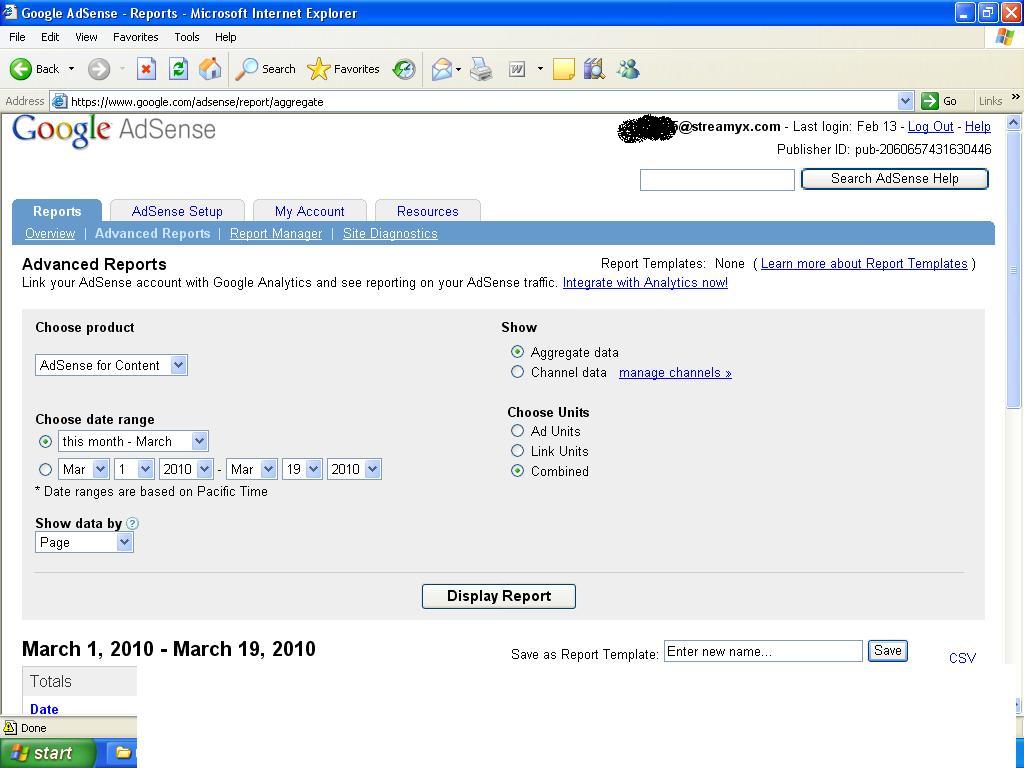Click the Research books toolbar icon

(594, 69)
